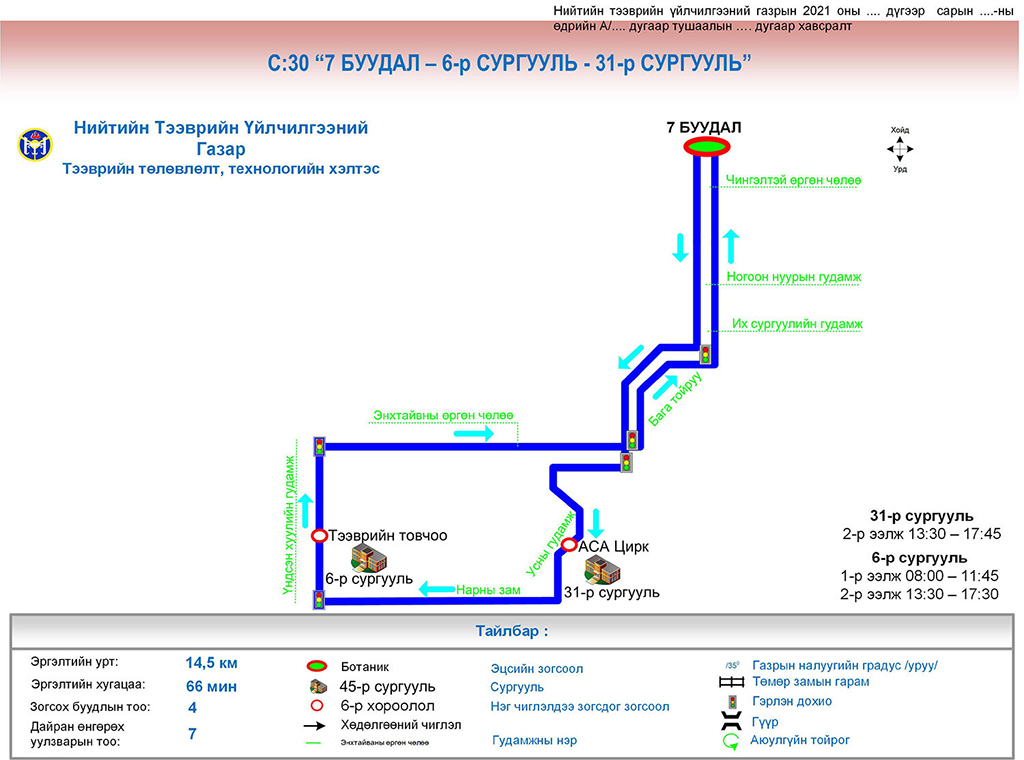Click the compass rose showing Хойд and Урд
Image resolution: width=1024 pixels, height=760 pixels.
click(x=900, y=150)
